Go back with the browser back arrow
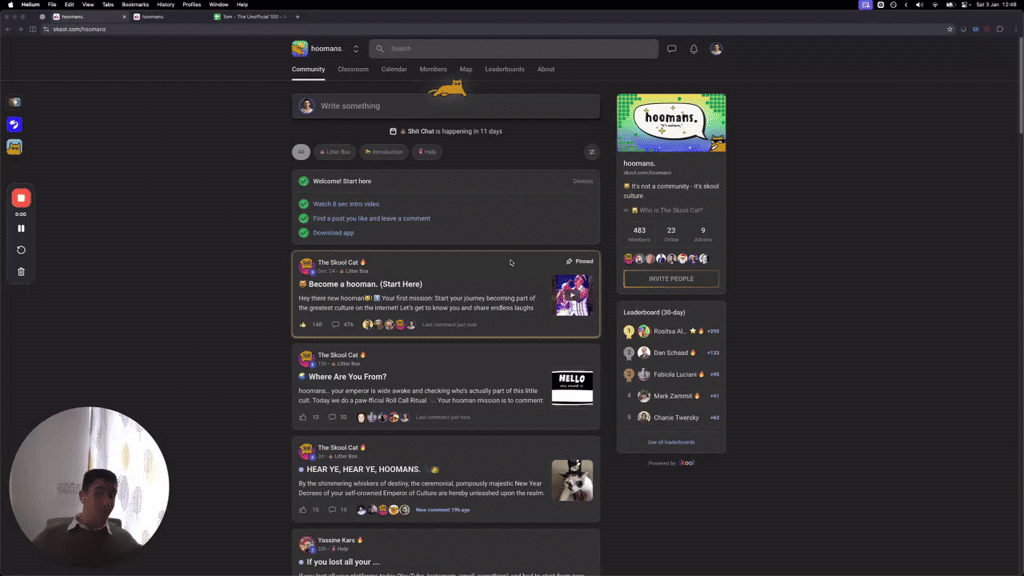This screenshot has height=576, width=1024. (x=8, y=29)
